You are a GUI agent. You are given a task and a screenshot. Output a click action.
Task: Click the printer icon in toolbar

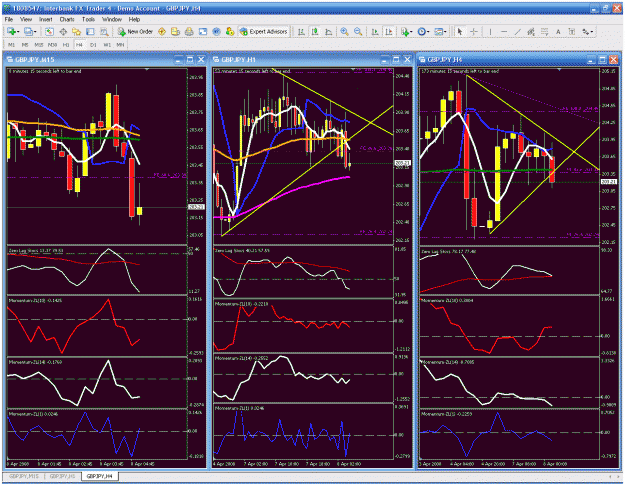[189, 31]
